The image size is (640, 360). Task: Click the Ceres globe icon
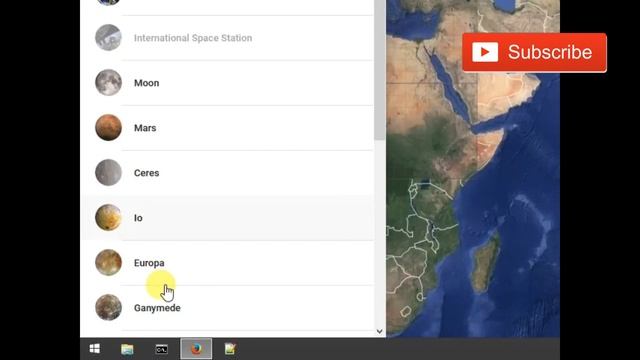pyautogui.click(x=108, y=172)
